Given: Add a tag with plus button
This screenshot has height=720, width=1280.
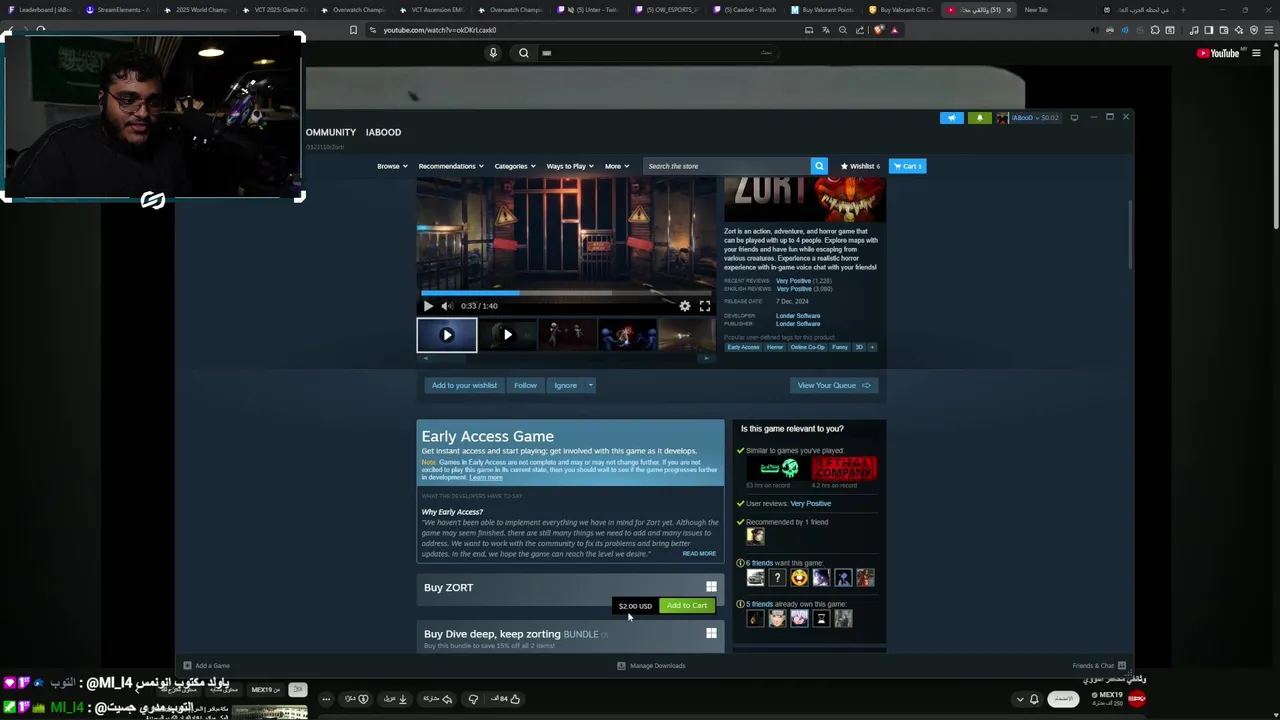Looking at the screenshot, I should [872, 347].
